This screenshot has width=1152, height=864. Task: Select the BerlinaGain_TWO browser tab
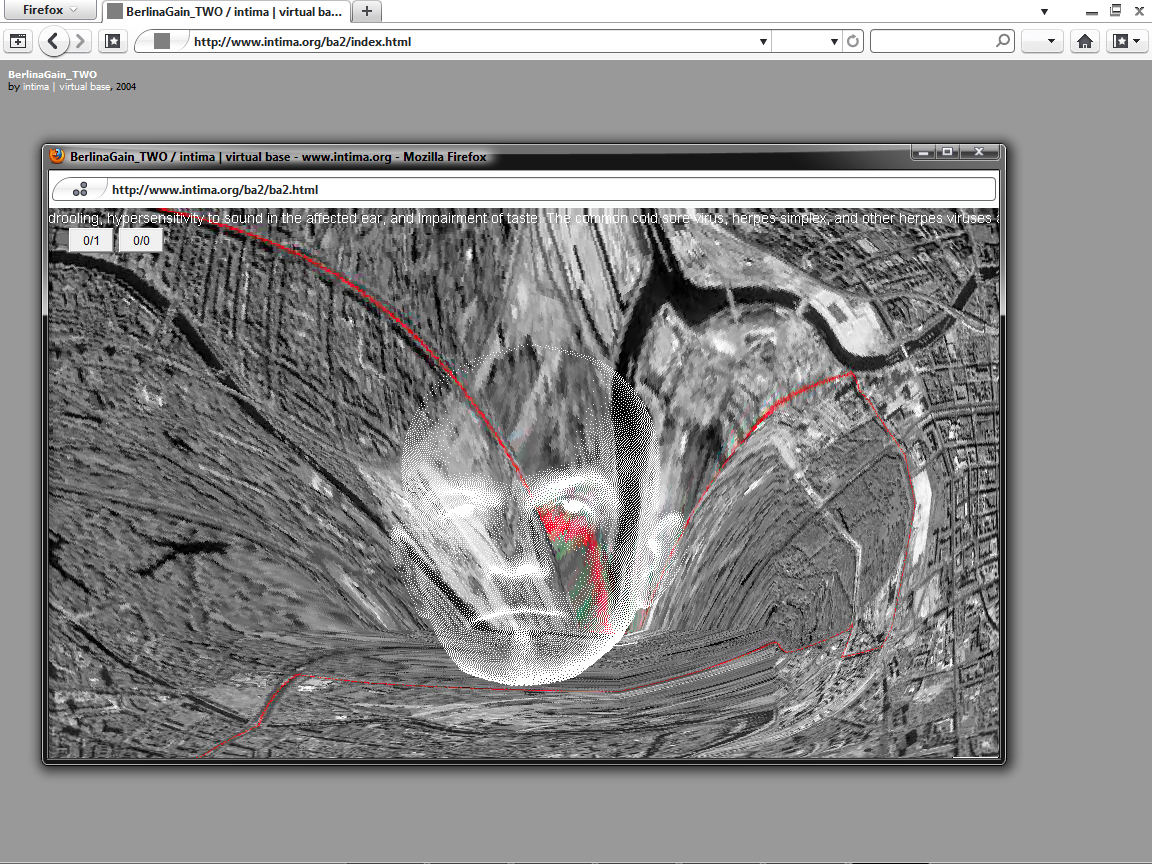[228, 12]
